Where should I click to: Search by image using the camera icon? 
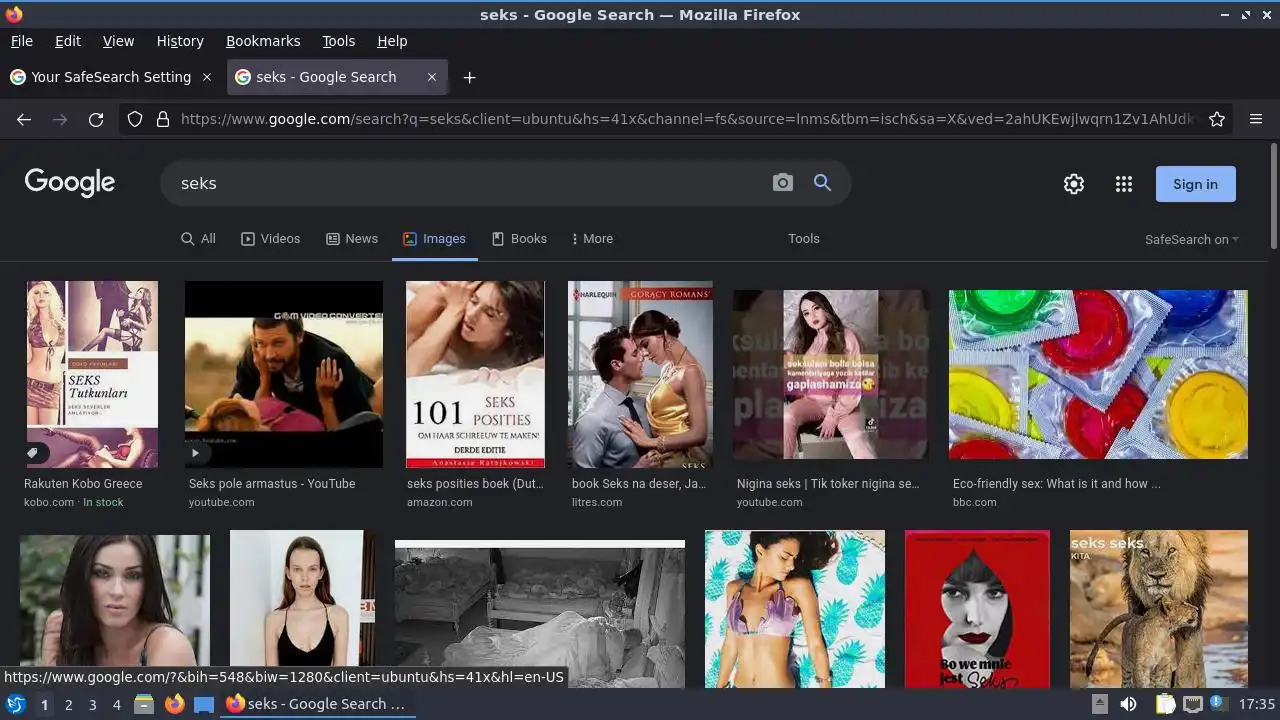point(783,183)
